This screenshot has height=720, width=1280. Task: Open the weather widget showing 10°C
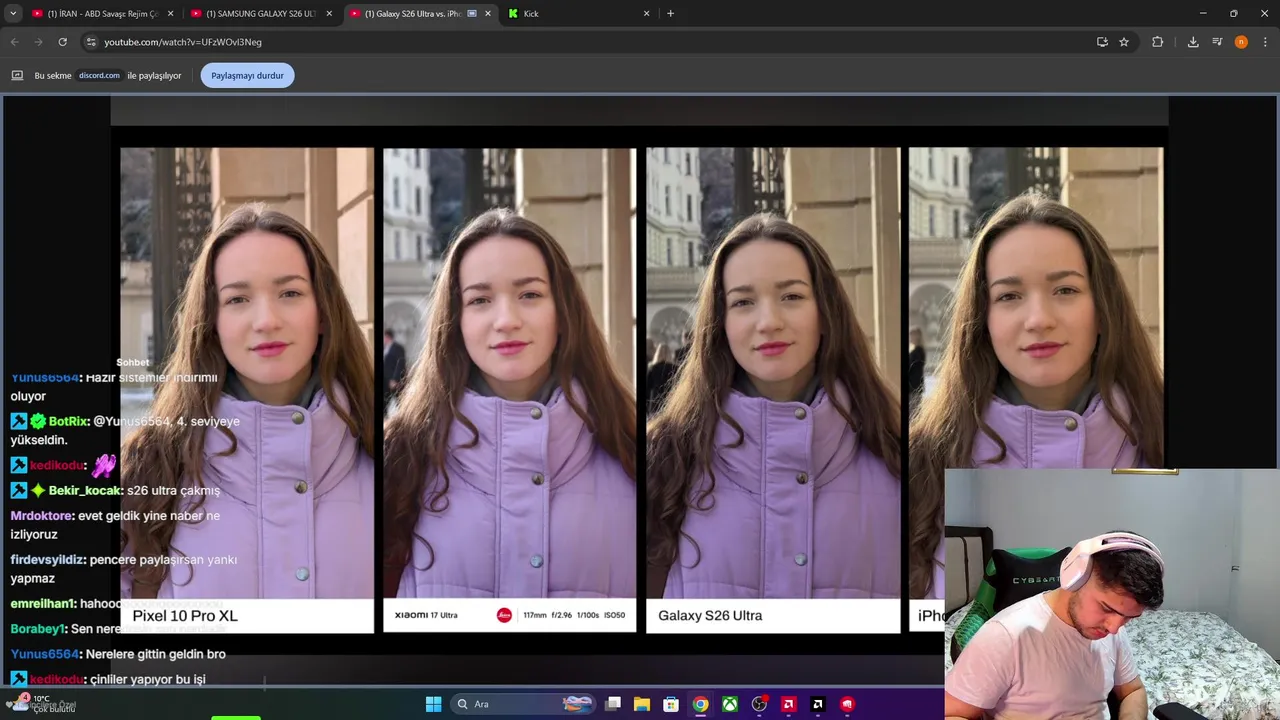click(45, 703)
